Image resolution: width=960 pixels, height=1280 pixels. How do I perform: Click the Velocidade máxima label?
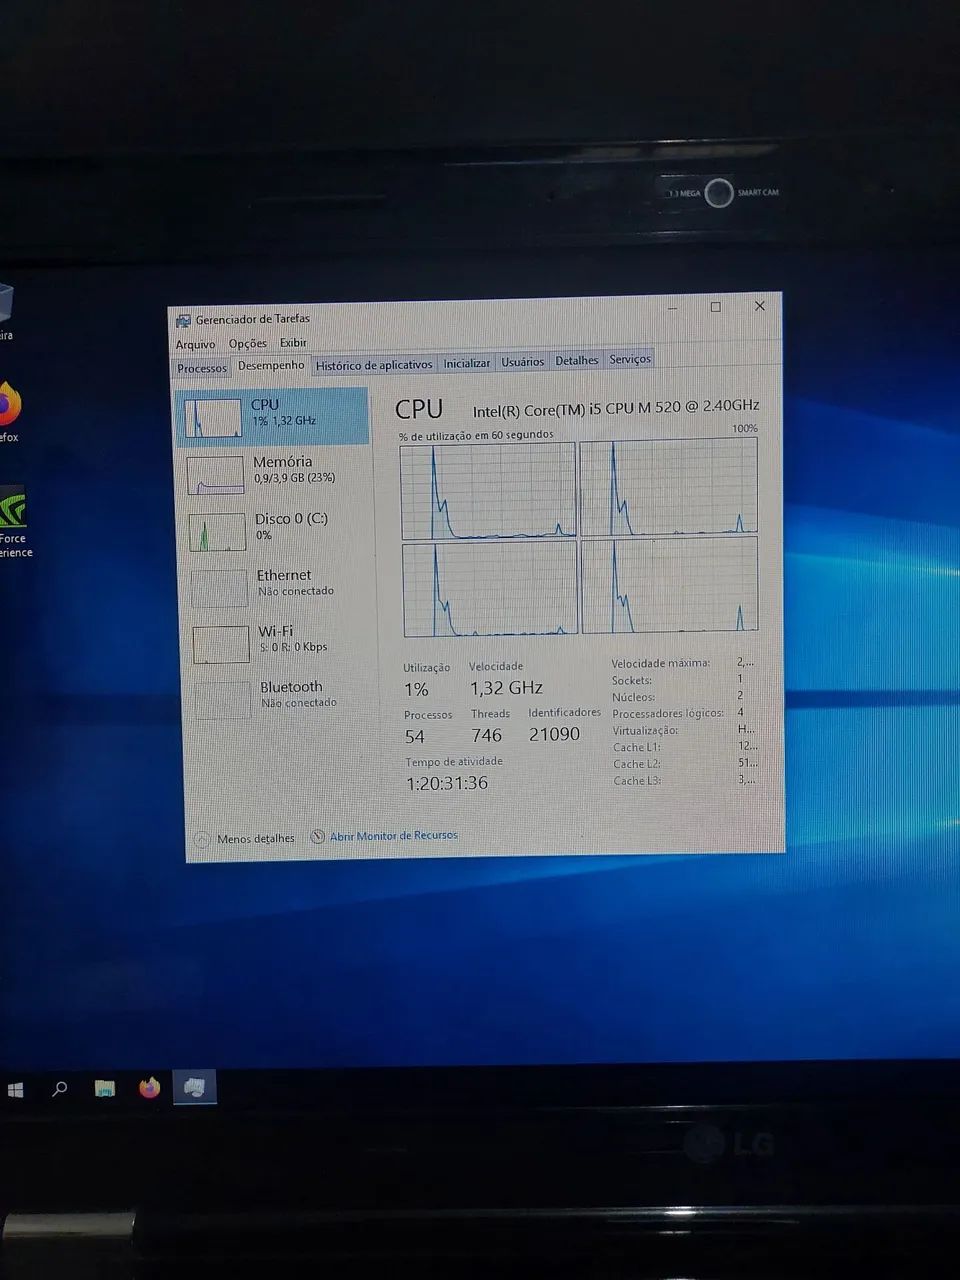point(660,663)
